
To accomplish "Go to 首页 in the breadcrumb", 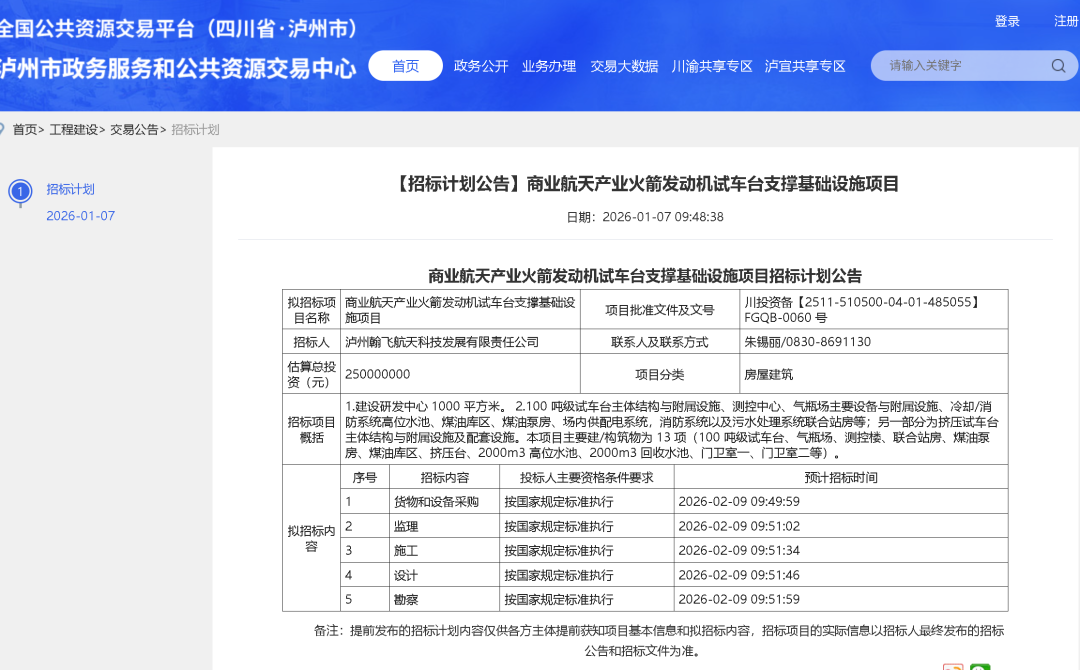I will click(x=25, y=130).
